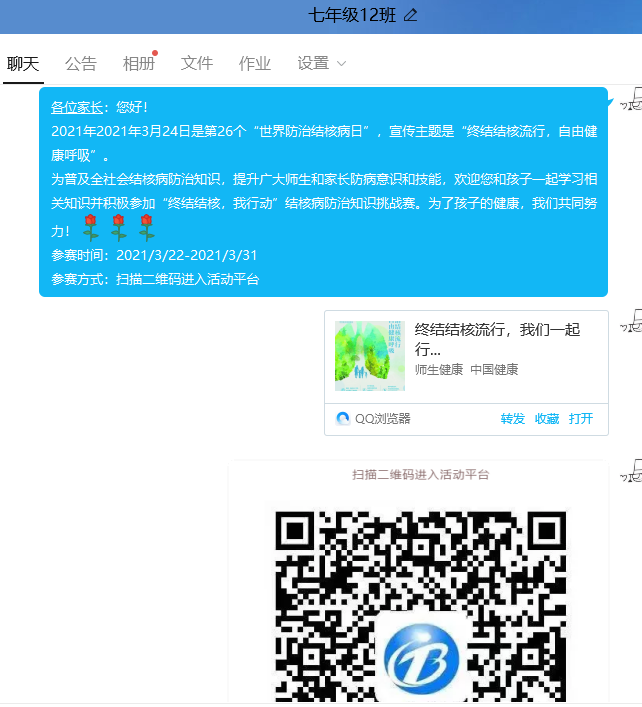
Task: Open the 相册 tab
Action: pyautogui.click(x=139, y=64)
